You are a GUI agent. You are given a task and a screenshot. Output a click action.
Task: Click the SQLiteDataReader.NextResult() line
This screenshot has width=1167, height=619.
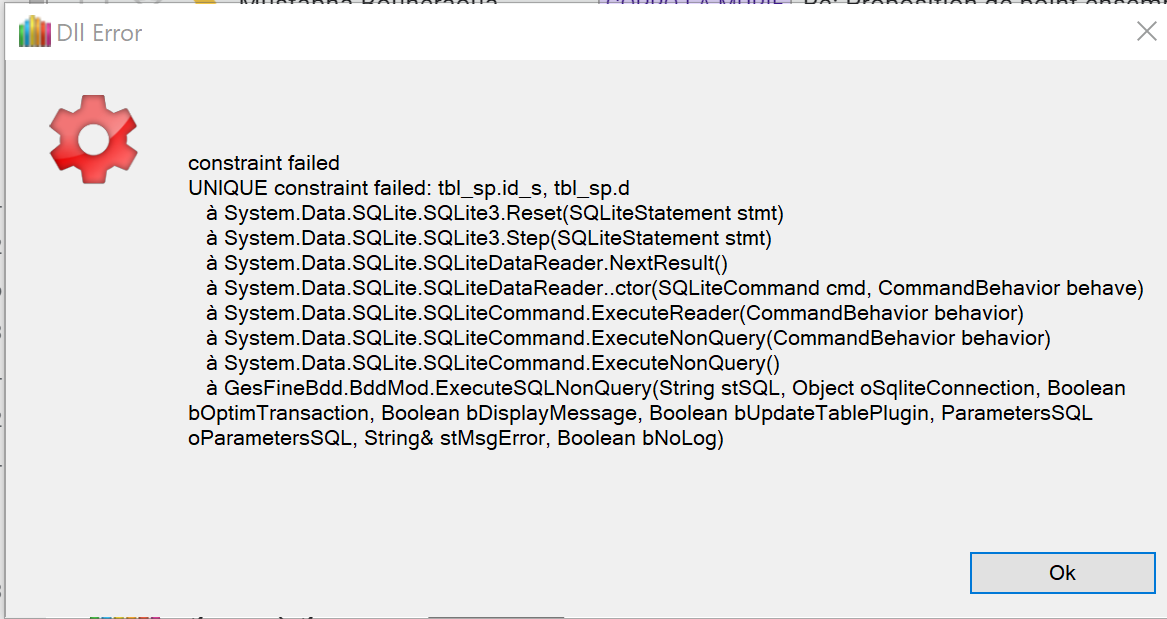(467, 263)
